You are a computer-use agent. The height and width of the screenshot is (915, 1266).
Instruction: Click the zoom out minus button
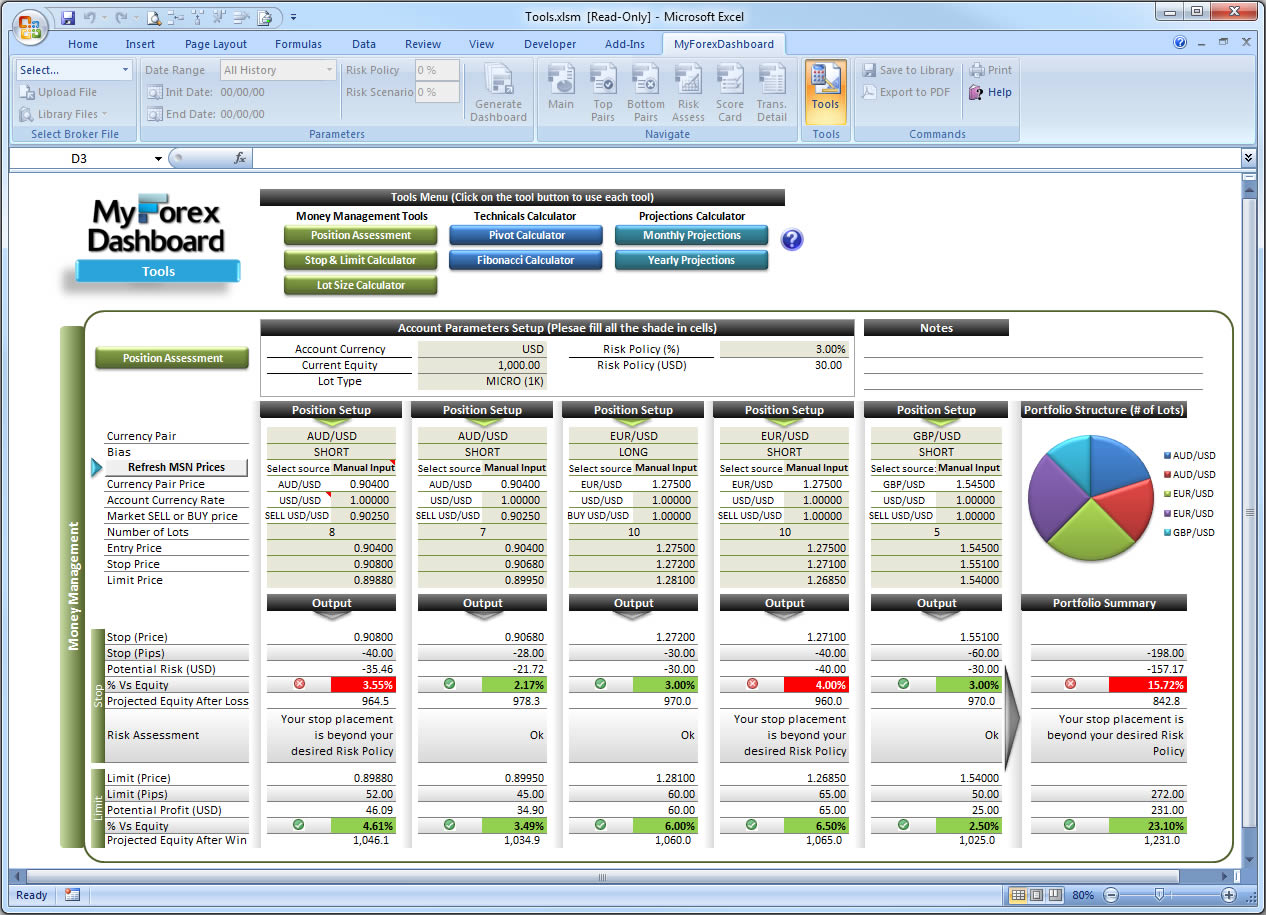tap(1111, 895)
